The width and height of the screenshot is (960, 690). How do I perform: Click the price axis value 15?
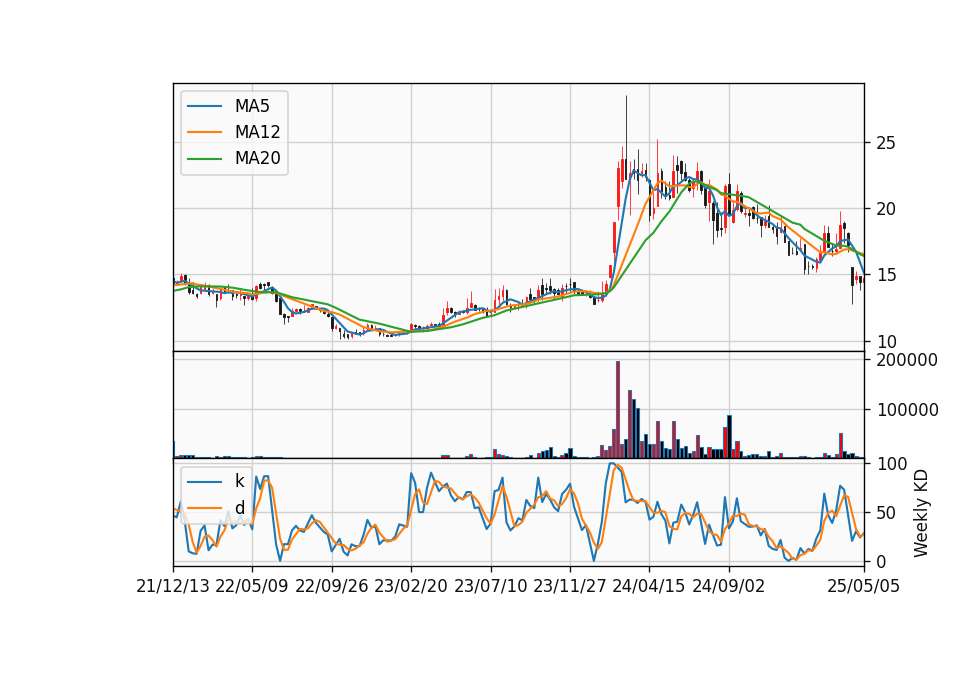(x=886, y=276)
